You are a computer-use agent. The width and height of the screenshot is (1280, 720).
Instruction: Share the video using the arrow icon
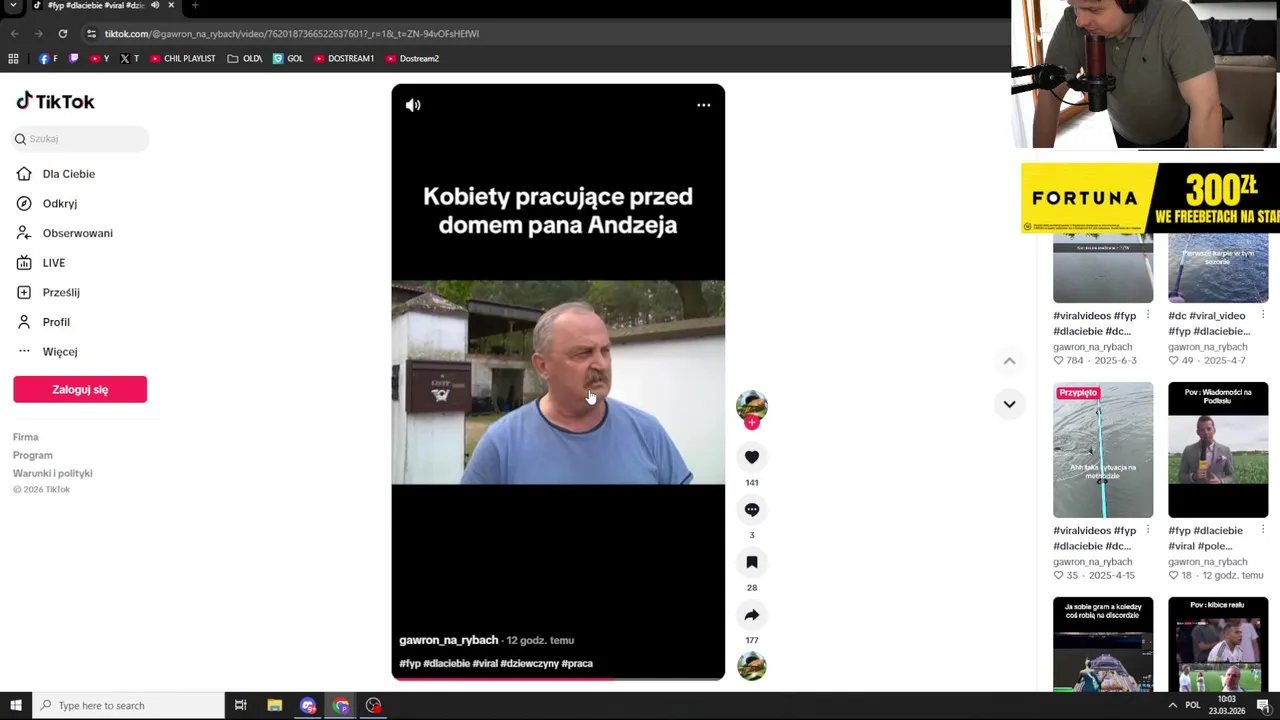(x=752, y=615)
